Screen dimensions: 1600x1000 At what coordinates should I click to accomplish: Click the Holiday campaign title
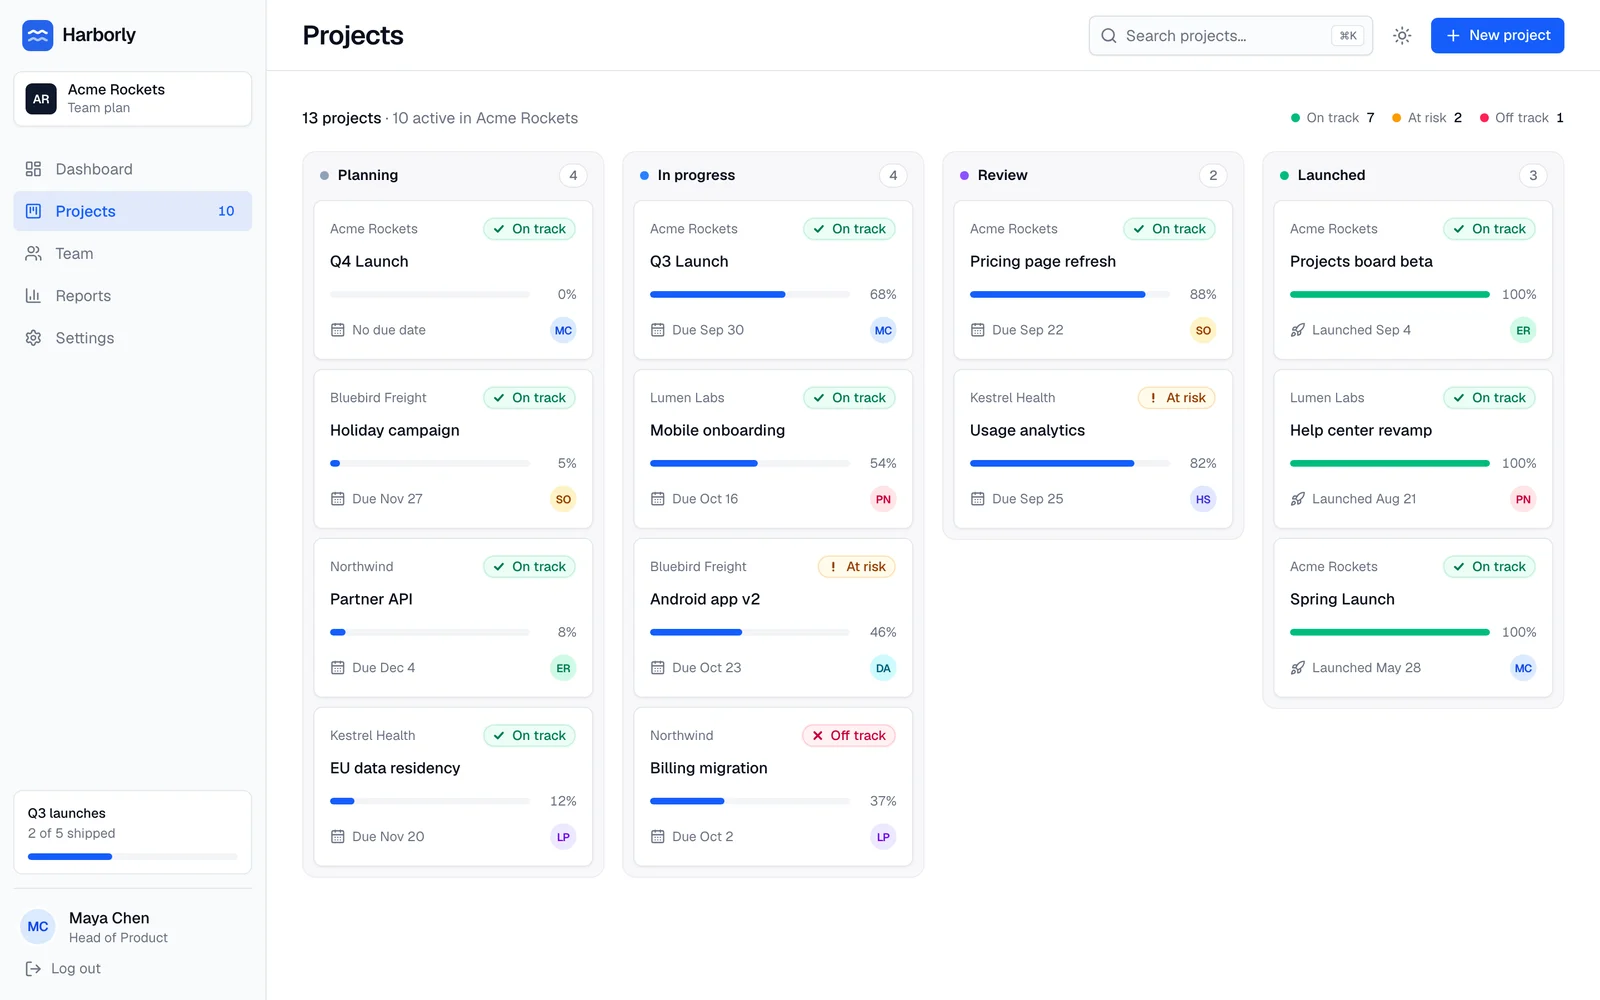pos(395,431)
